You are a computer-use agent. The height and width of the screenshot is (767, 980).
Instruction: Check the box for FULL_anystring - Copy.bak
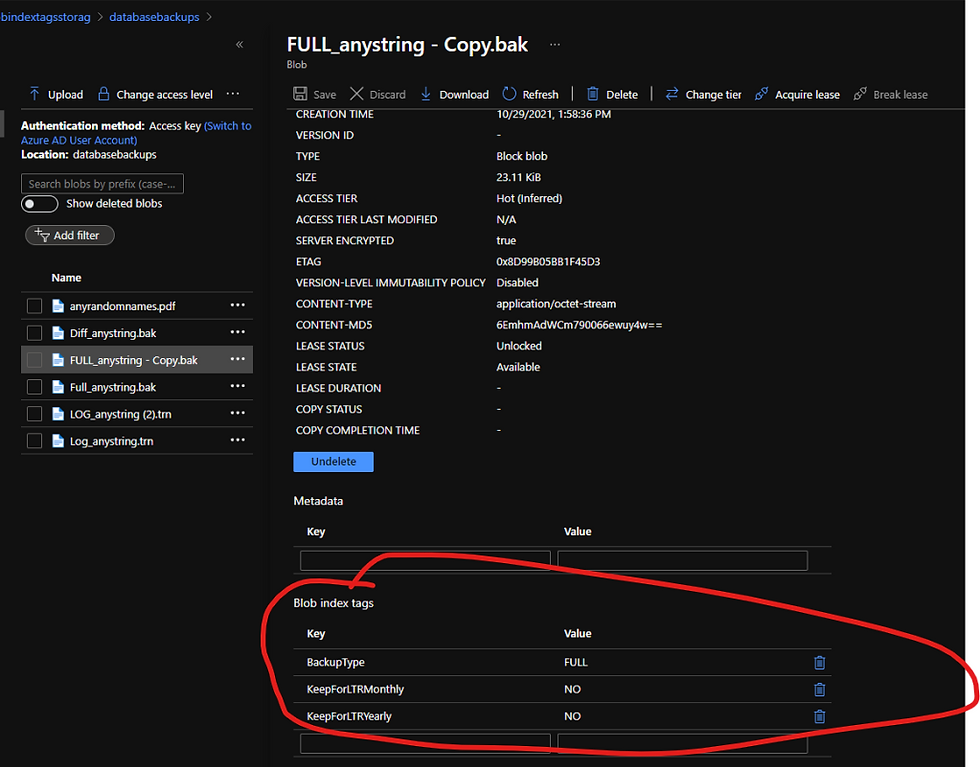click(34, 360)
